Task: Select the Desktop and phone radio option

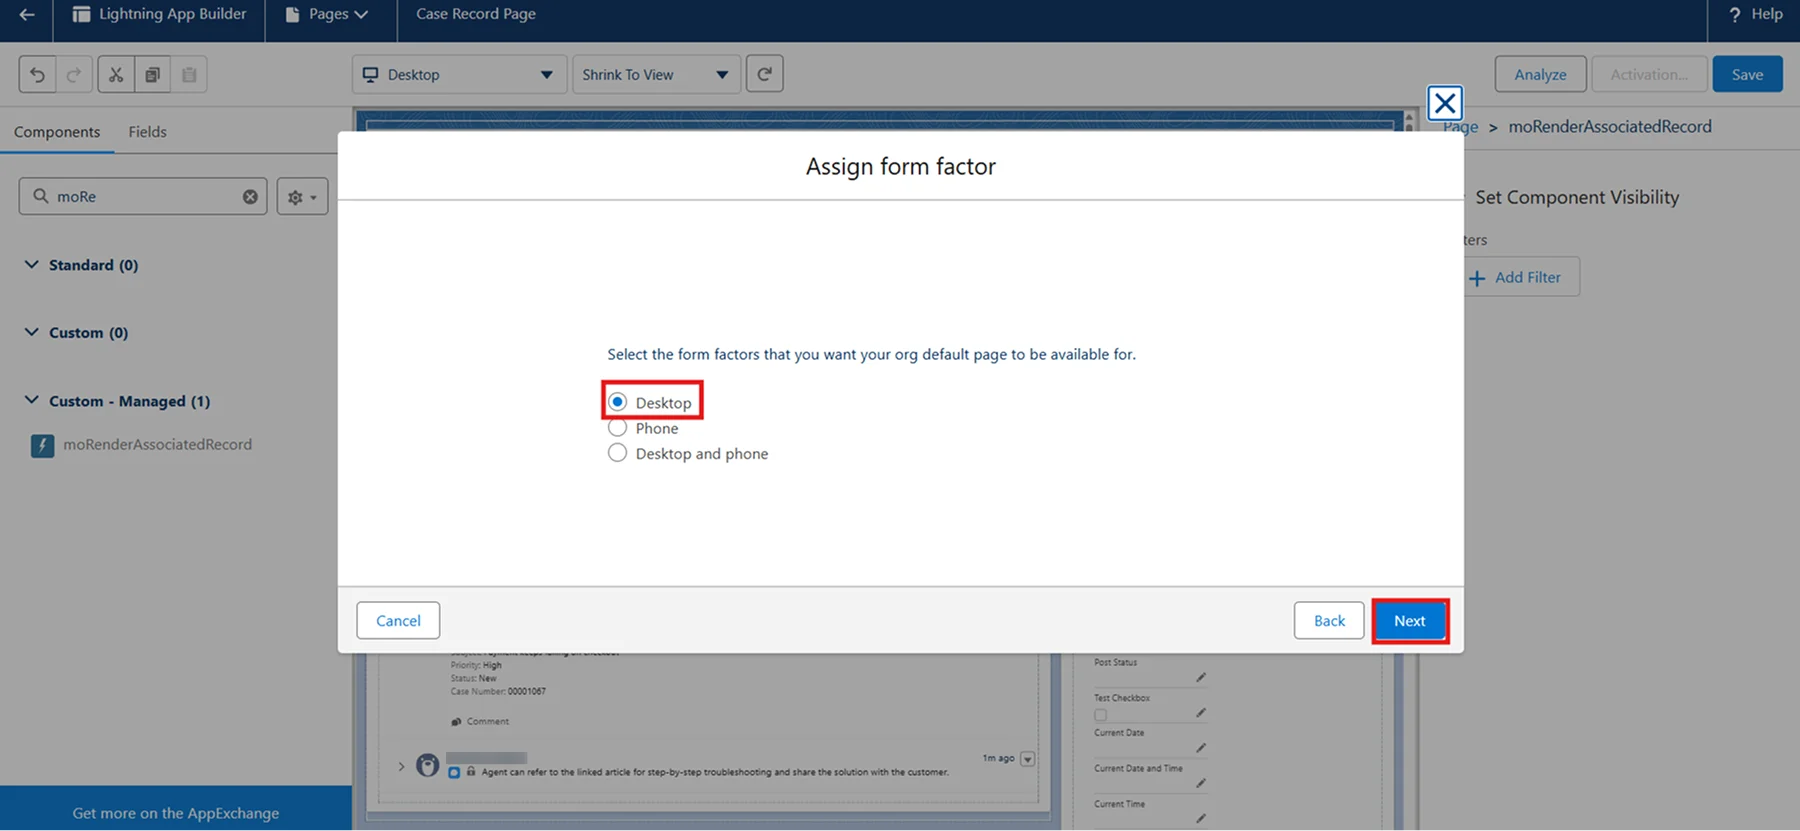Action: click(x=618, y=453)
